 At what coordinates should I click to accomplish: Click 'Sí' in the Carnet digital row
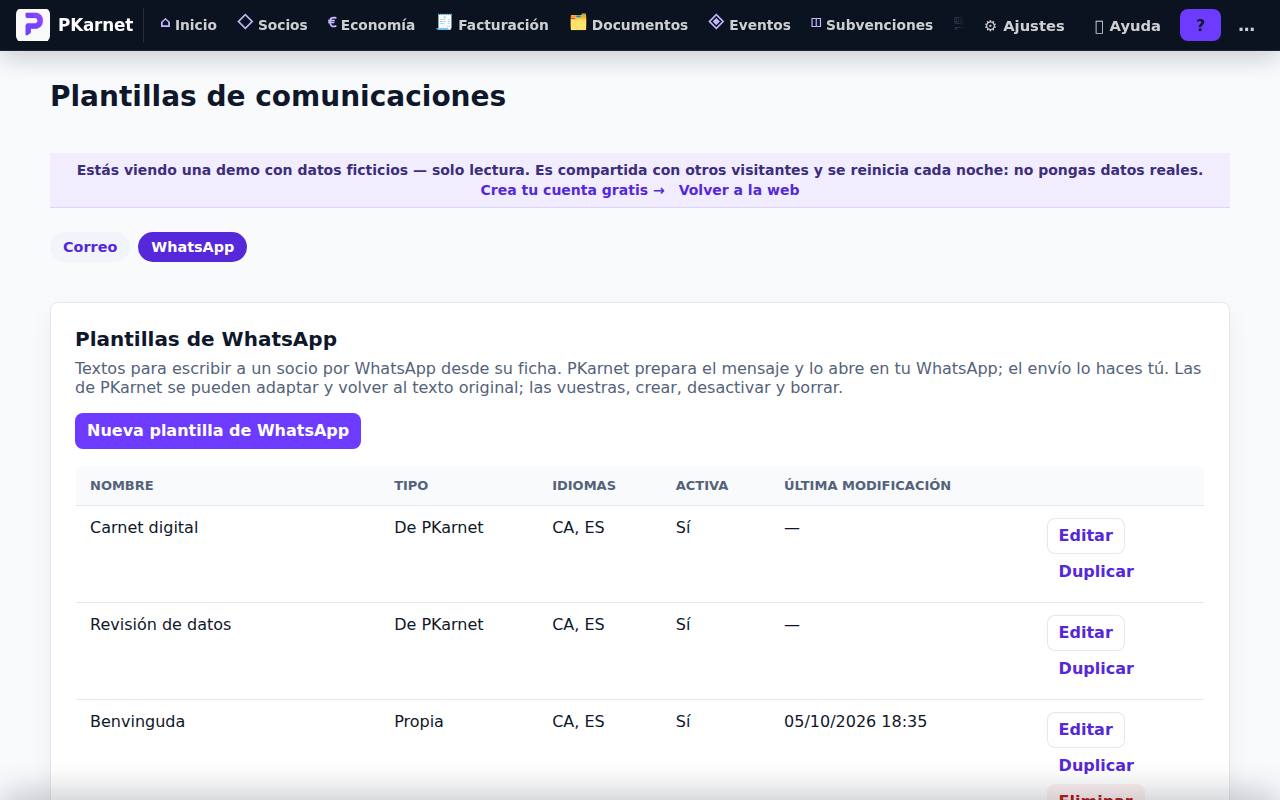pos(683,527)
